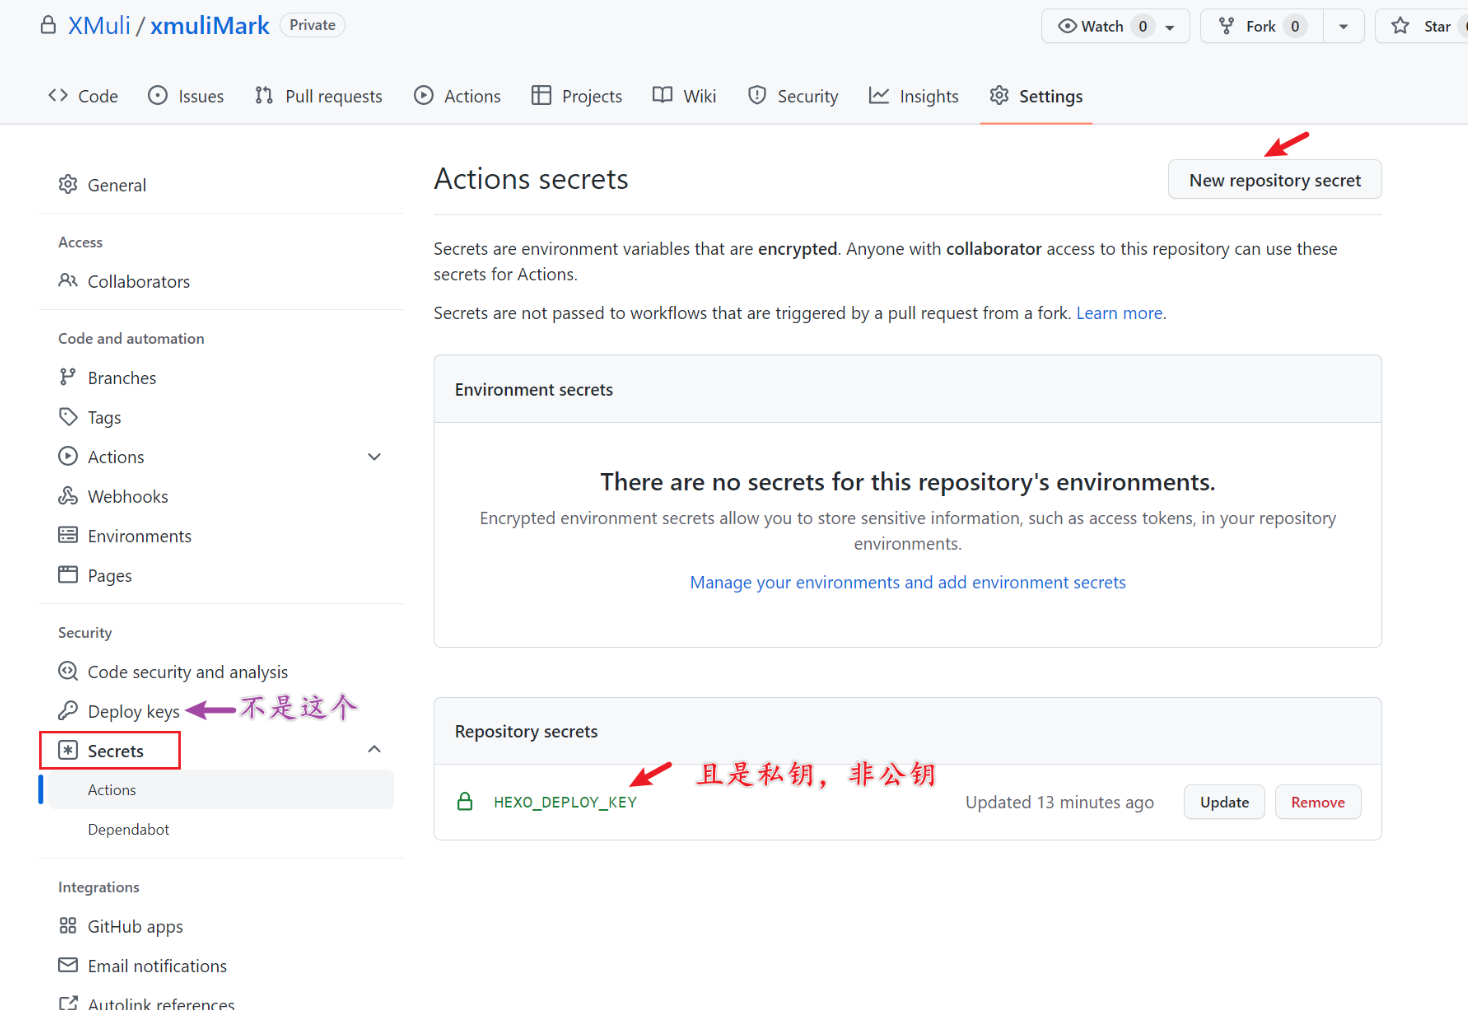Open the Projects tab
Viewport: 1468px width, 1010px height.
577,96
